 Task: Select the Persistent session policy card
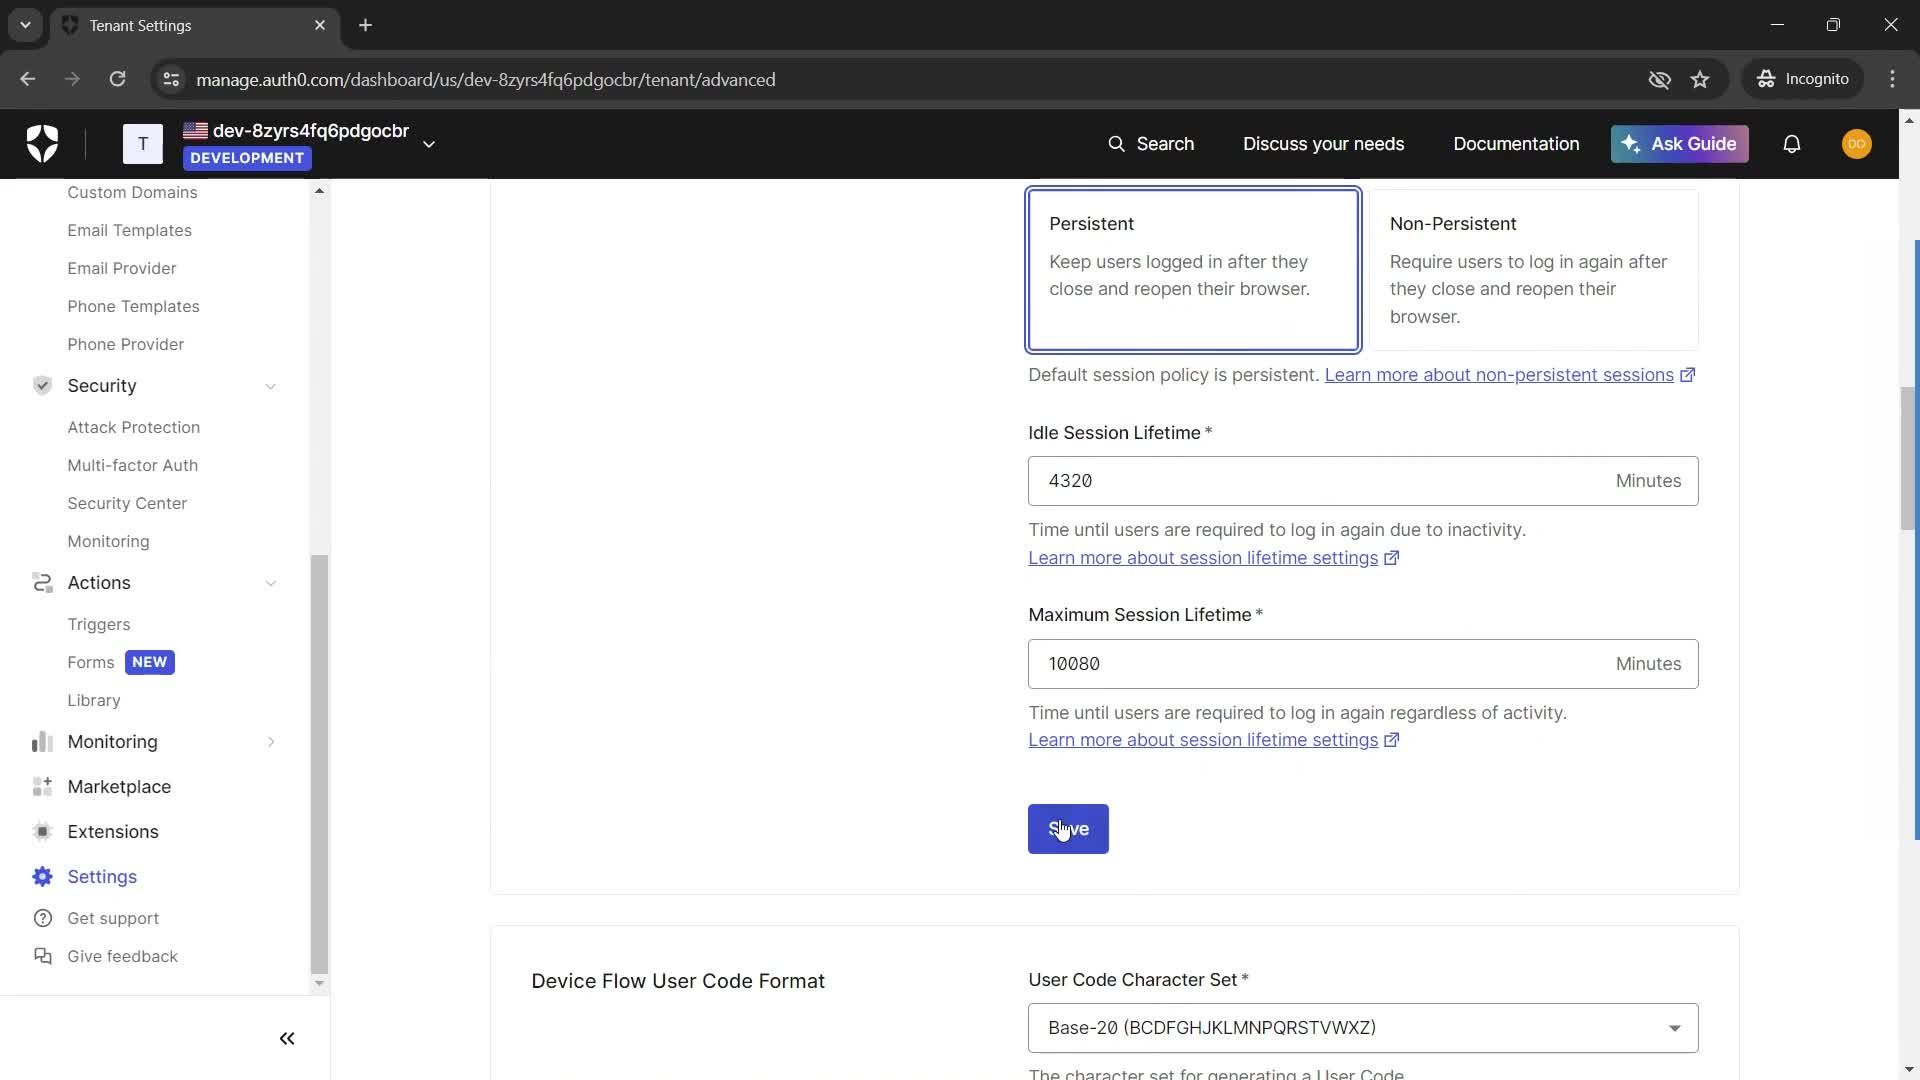coord(1193,270)
